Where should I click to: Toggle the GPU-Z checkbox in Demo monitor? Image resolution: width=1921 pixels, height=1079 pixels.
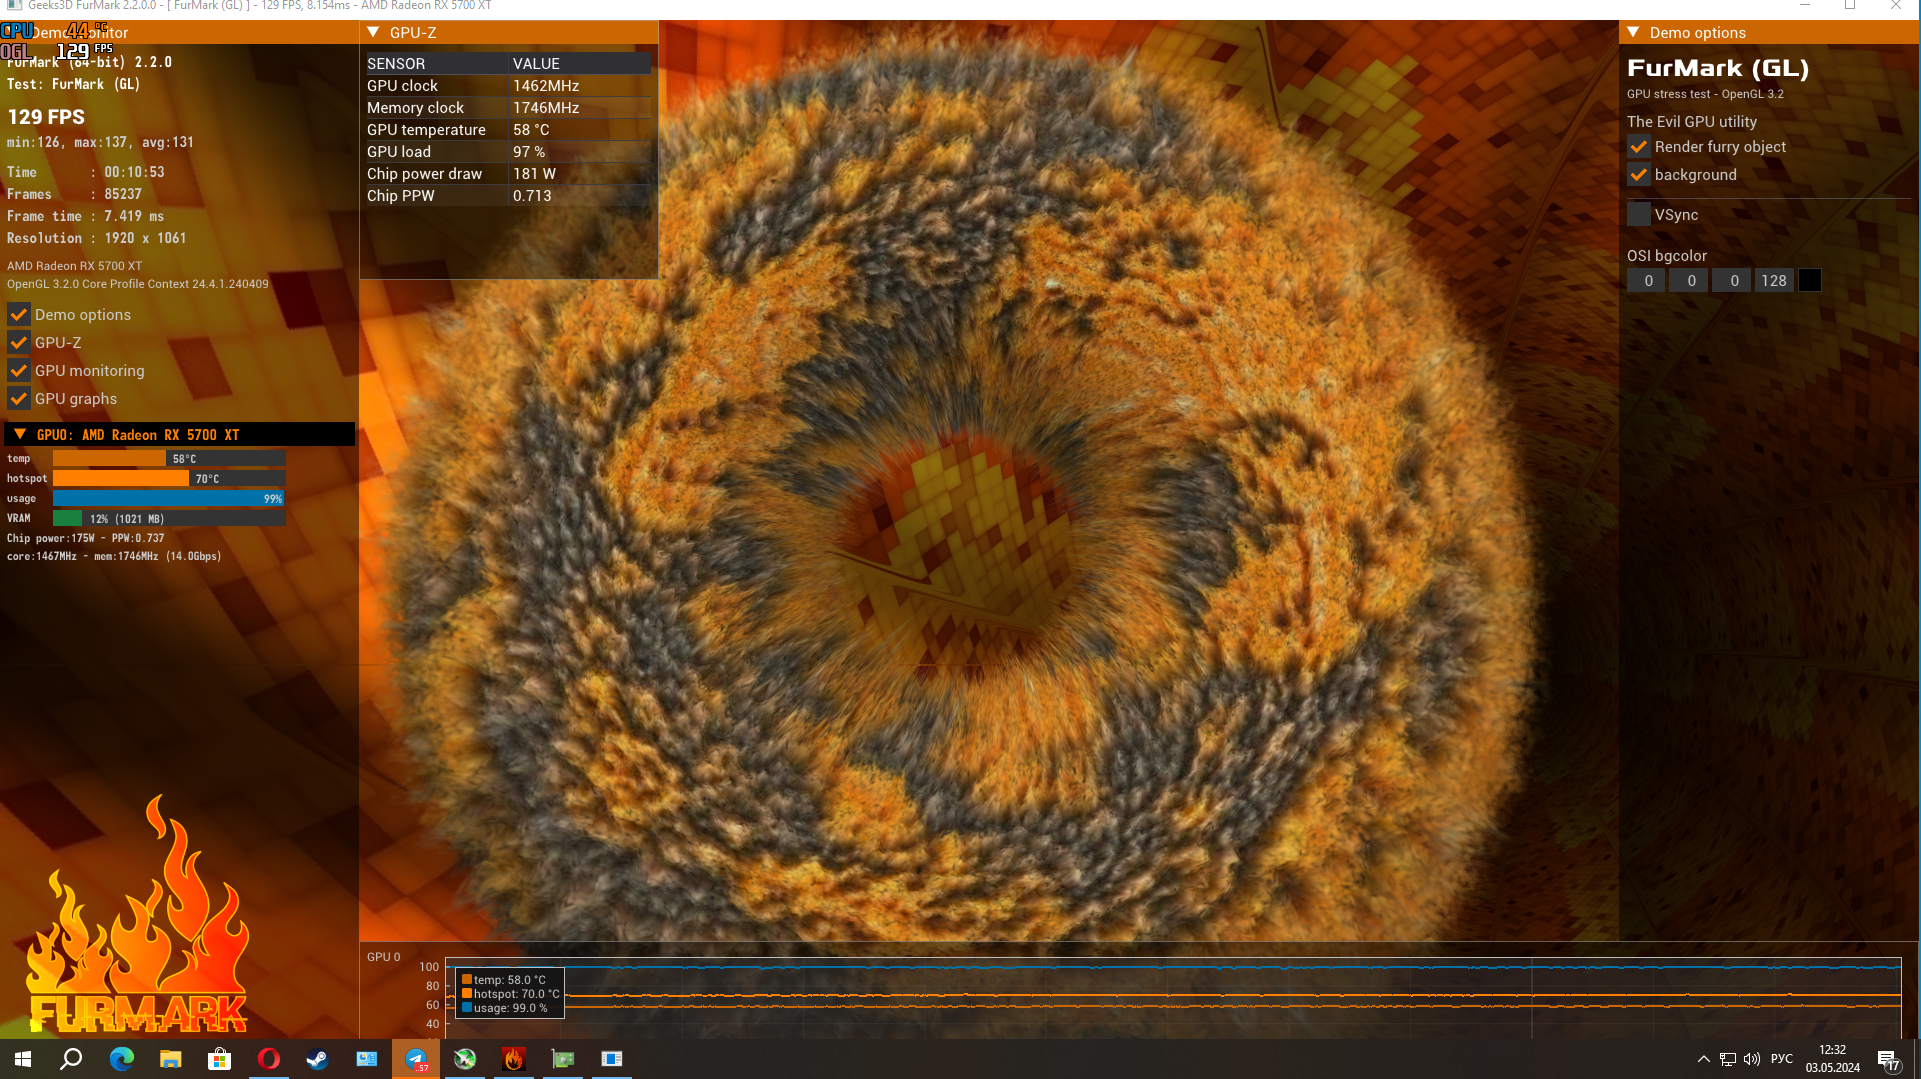[19, 343]
